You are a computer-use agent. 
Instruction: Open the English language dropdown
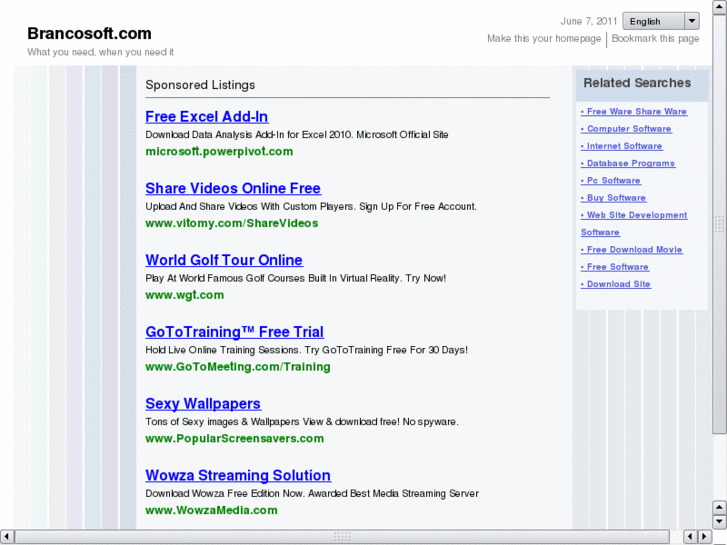661,21
